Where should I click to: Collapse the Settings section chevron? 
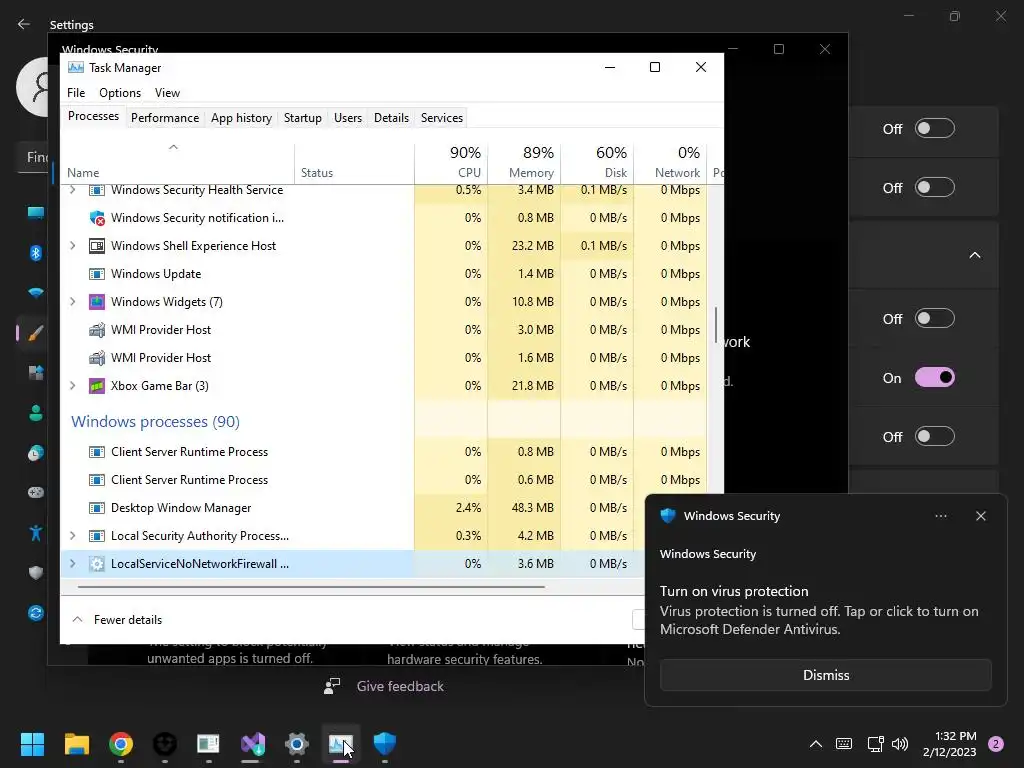[974, 255]
